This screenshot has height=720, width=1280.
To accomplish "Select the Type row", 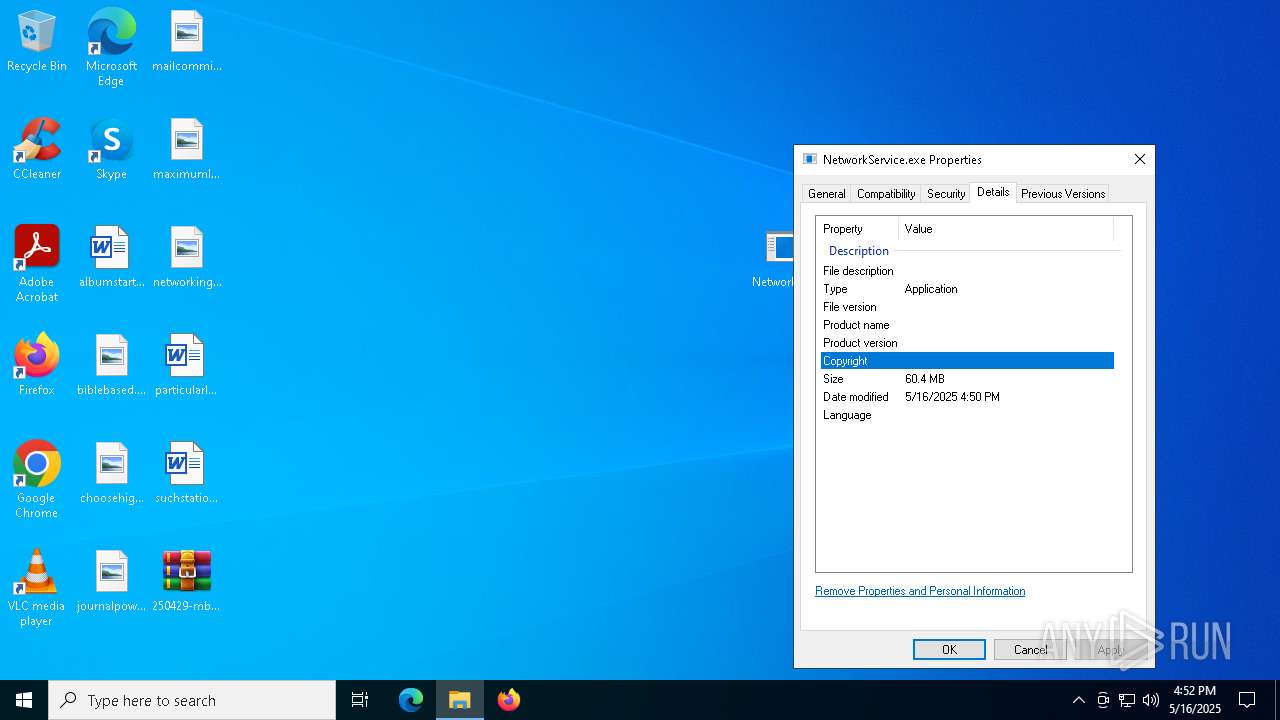I will (967, 289).
